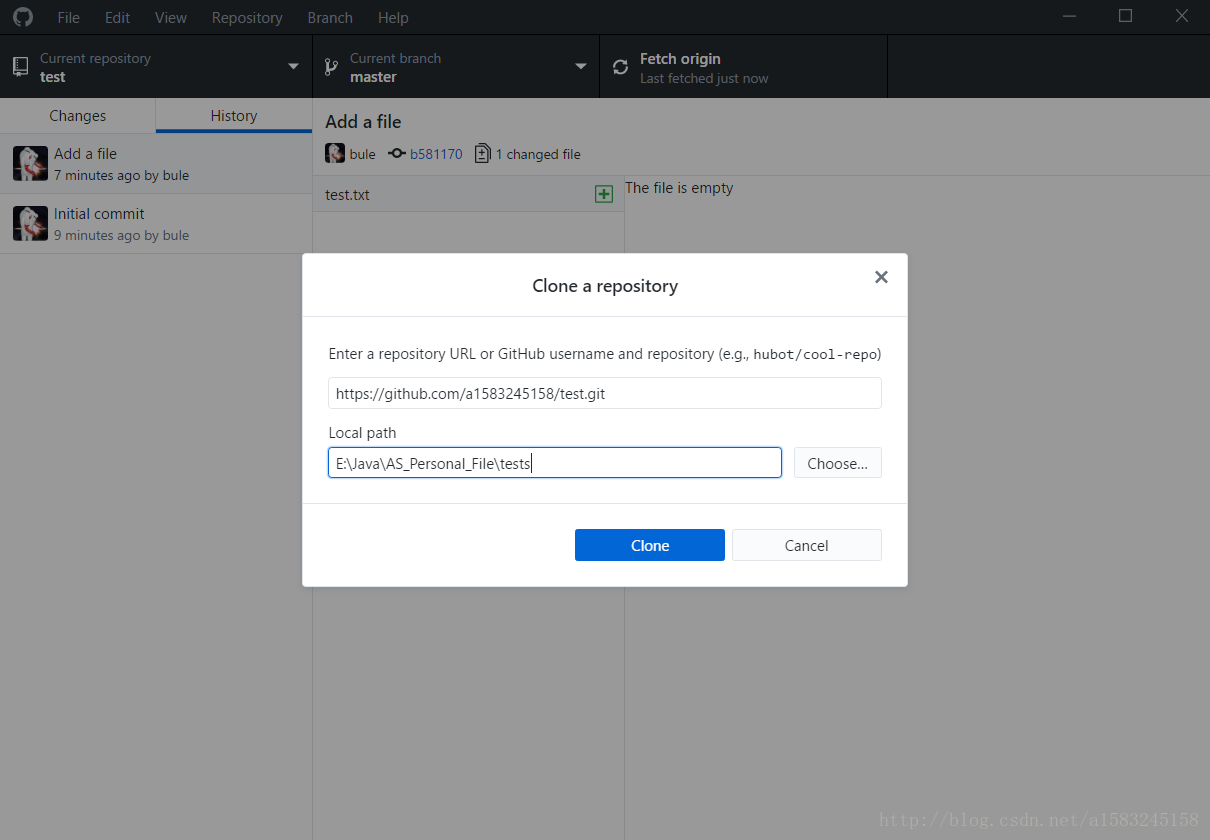The width and height of the screenshot is (1210, 840).
Task: Click the Cancel button
Action: pyautogui.click(x=807, y=545)
